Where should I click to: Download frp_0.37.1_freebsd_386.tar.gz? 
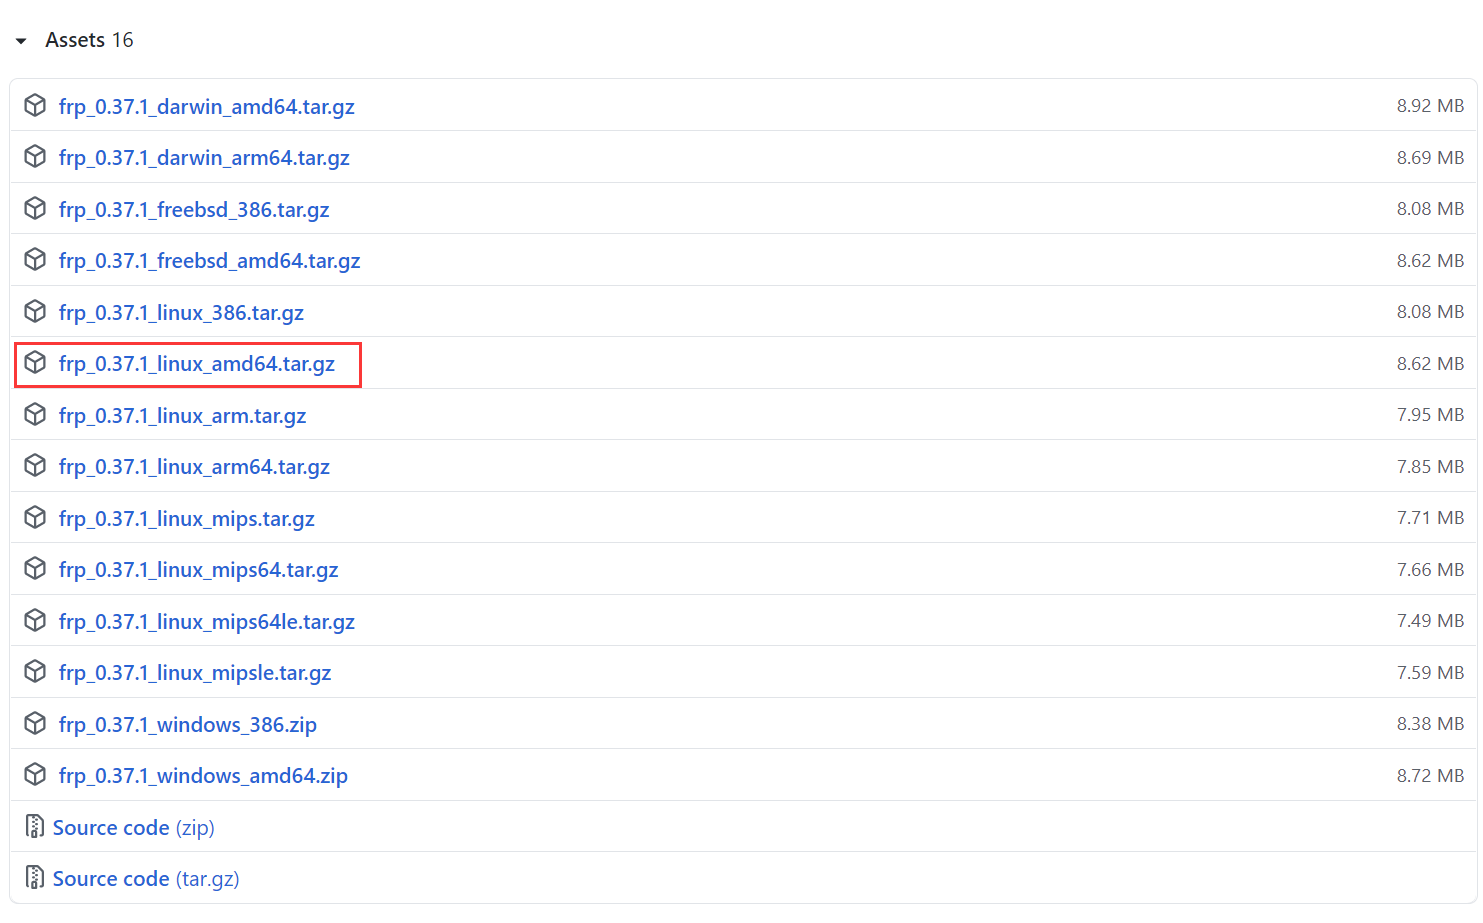pyautogui.click(x=194, y=210)
